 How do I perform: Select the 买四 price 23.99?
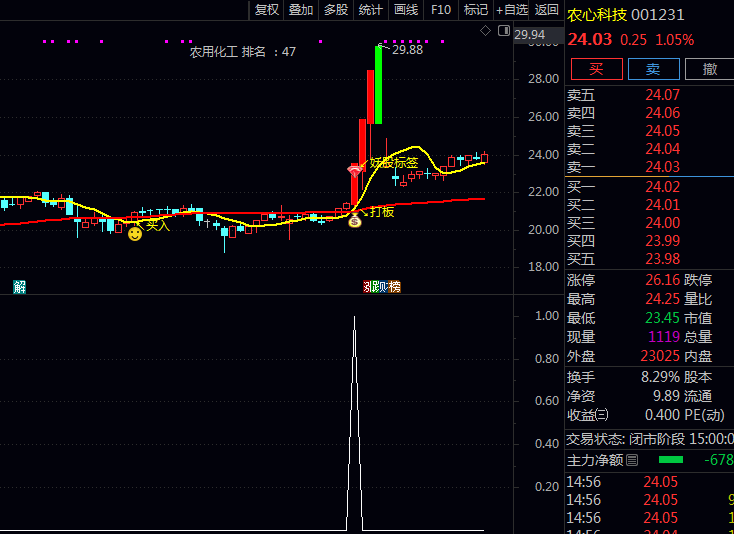pyautogui.click(x=662, y=241)
